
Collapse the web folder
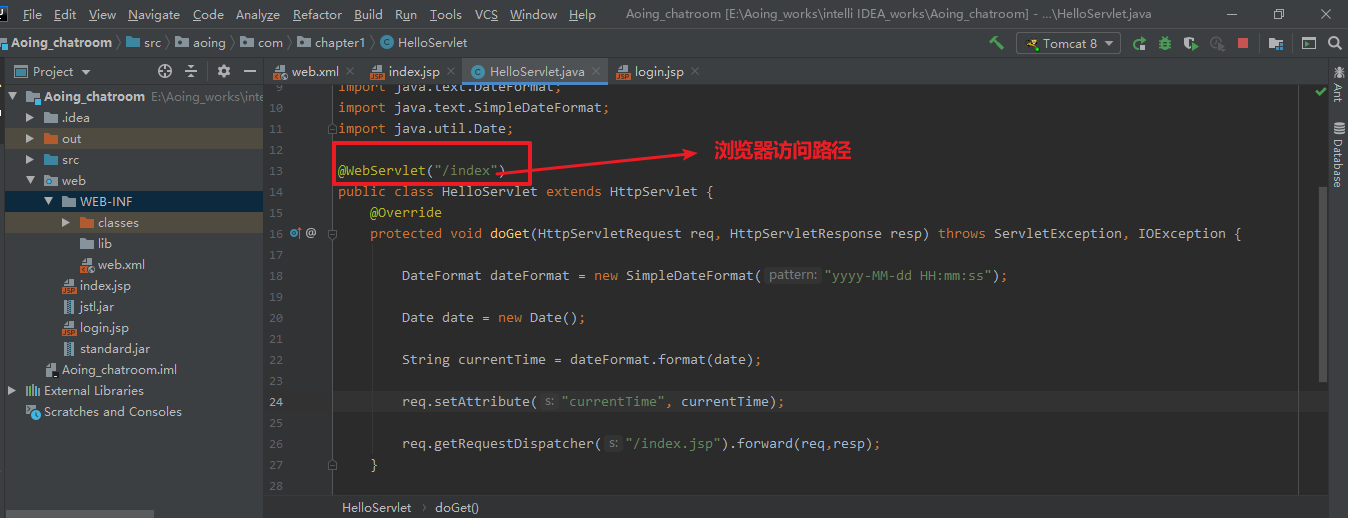click(x=30, y=181)
